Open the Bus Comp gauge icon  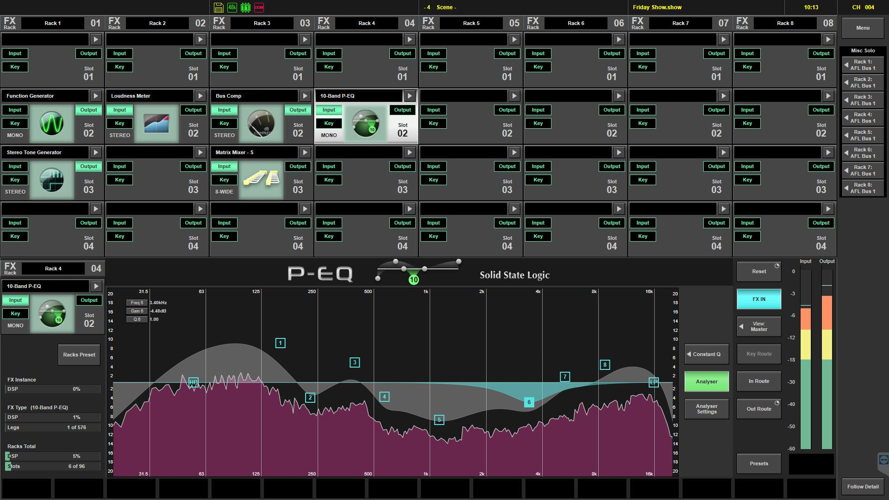[261, 123]
